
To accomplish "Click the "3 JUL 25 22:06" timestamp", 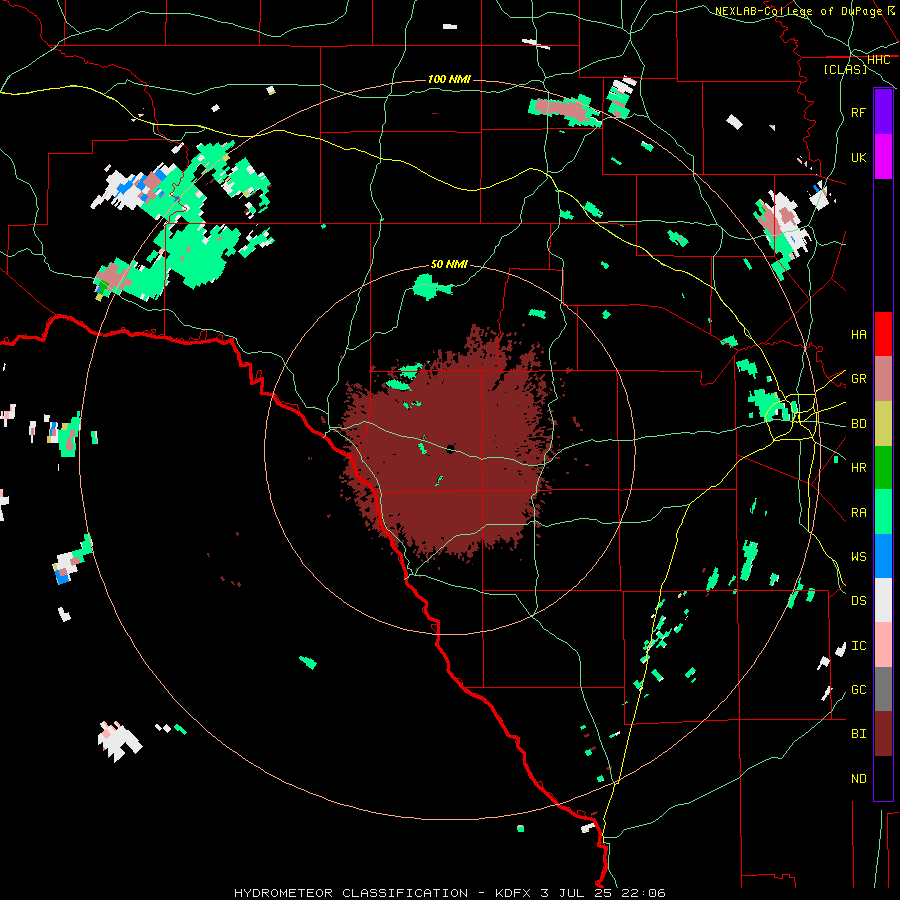I will point(603,893).
